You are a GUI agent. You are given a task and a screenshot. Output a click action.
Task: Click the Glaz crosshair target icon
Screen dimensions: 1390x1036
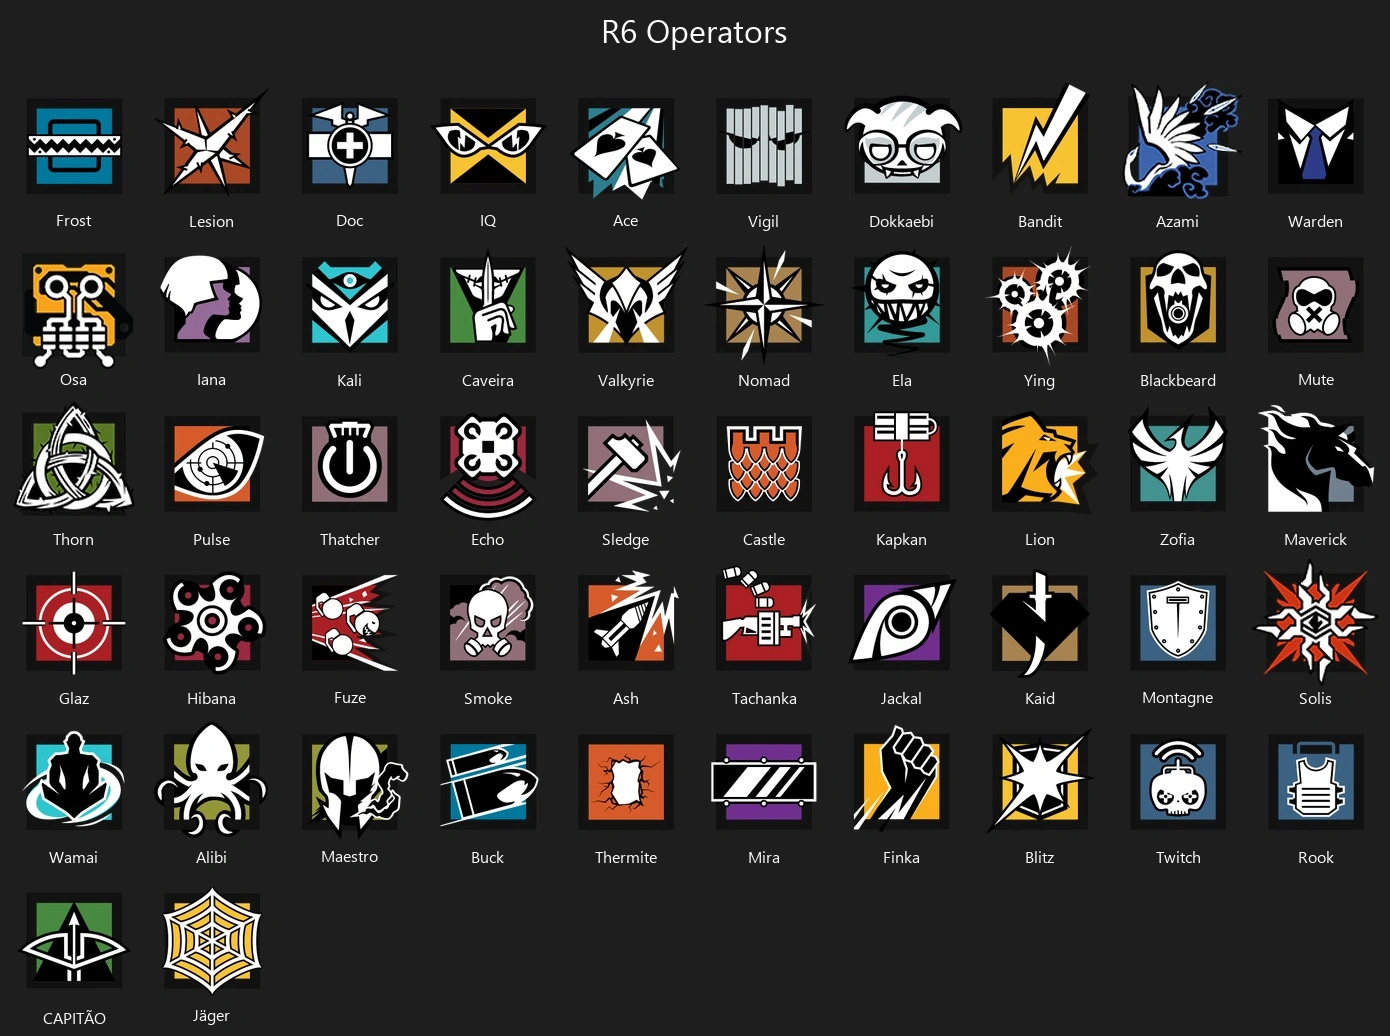(74, 623)
